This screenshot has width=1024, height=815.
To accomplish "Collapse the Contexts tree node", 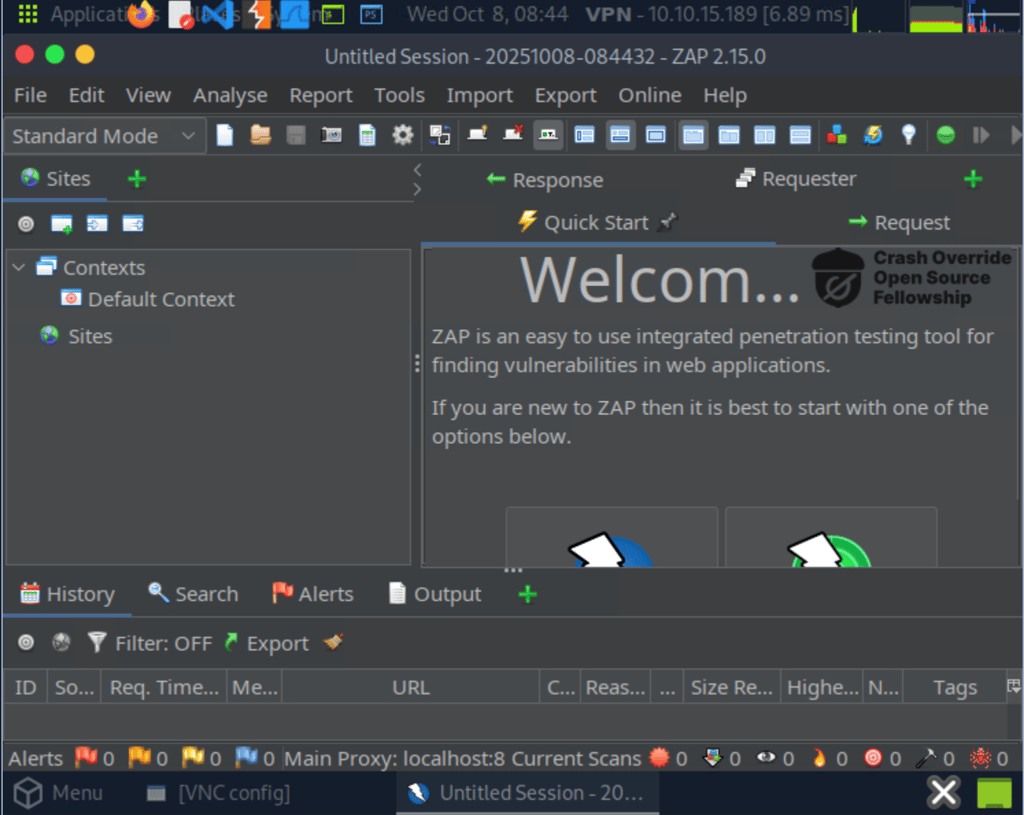I will point(19,267).
